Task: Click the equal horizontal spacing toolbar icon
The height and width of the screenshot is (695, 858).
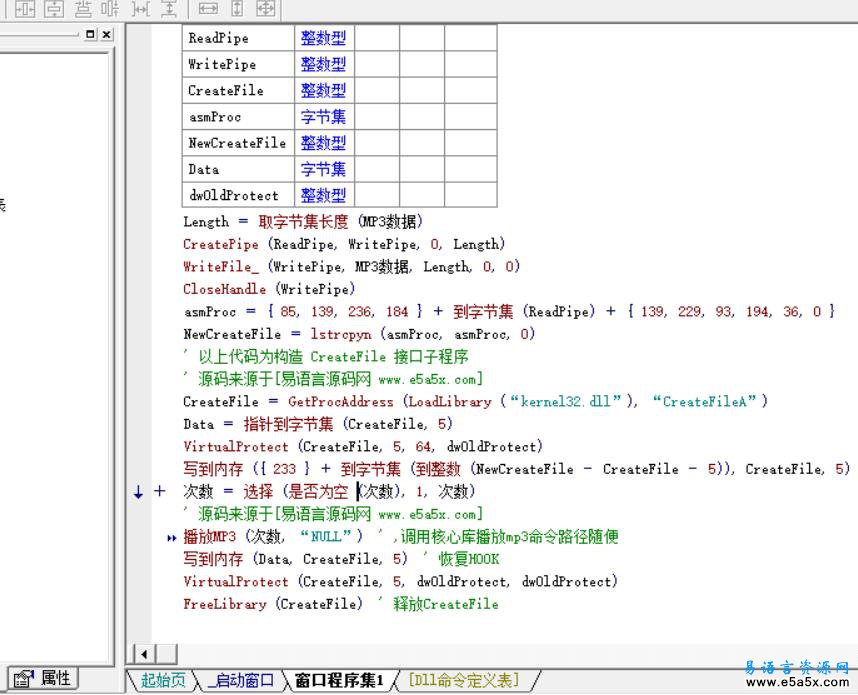Action: [x=141, y=8]
